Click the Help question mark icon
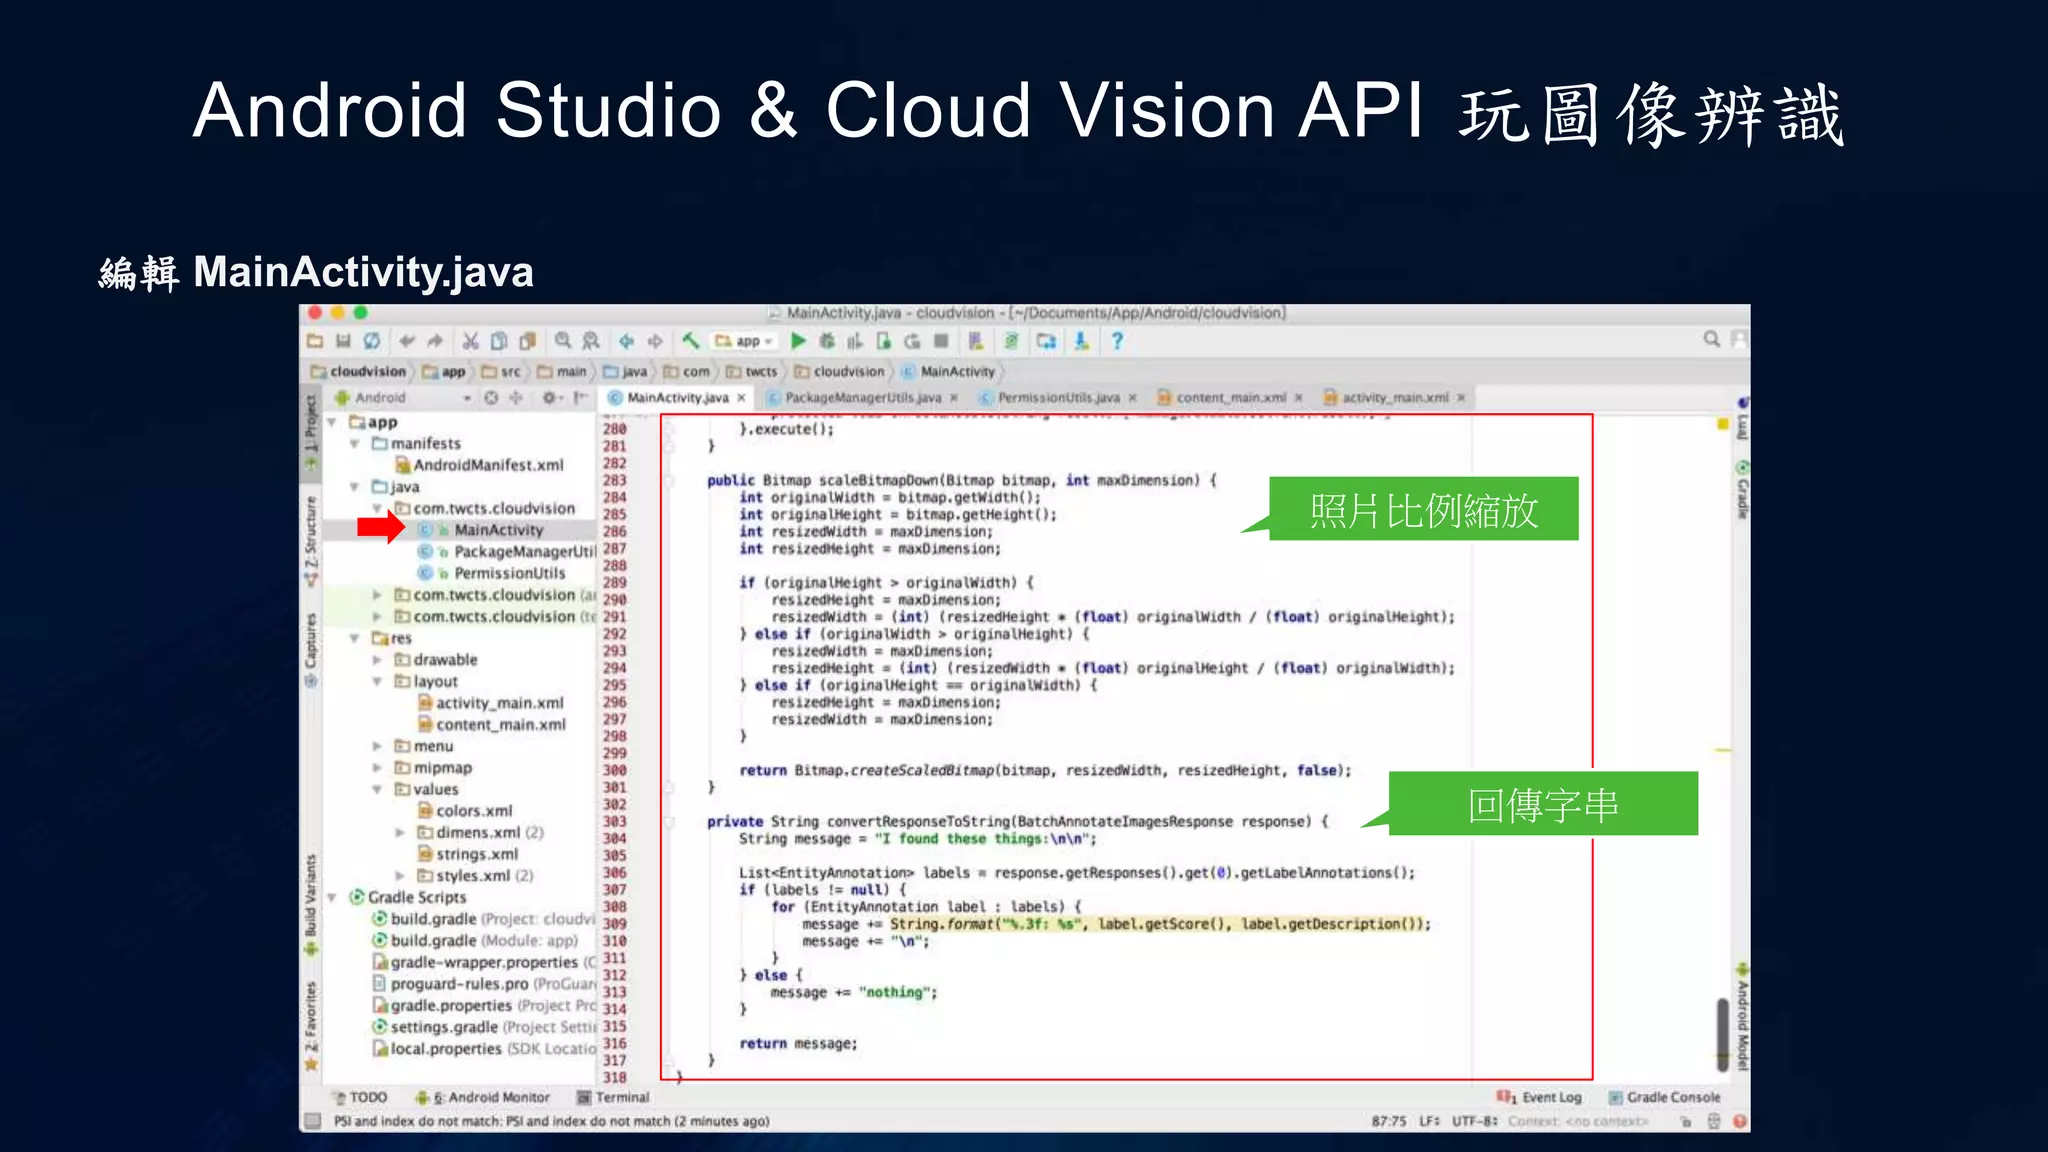Image resolution: width=2048 pixels, height=1152 pixels. click(1117, 341)
